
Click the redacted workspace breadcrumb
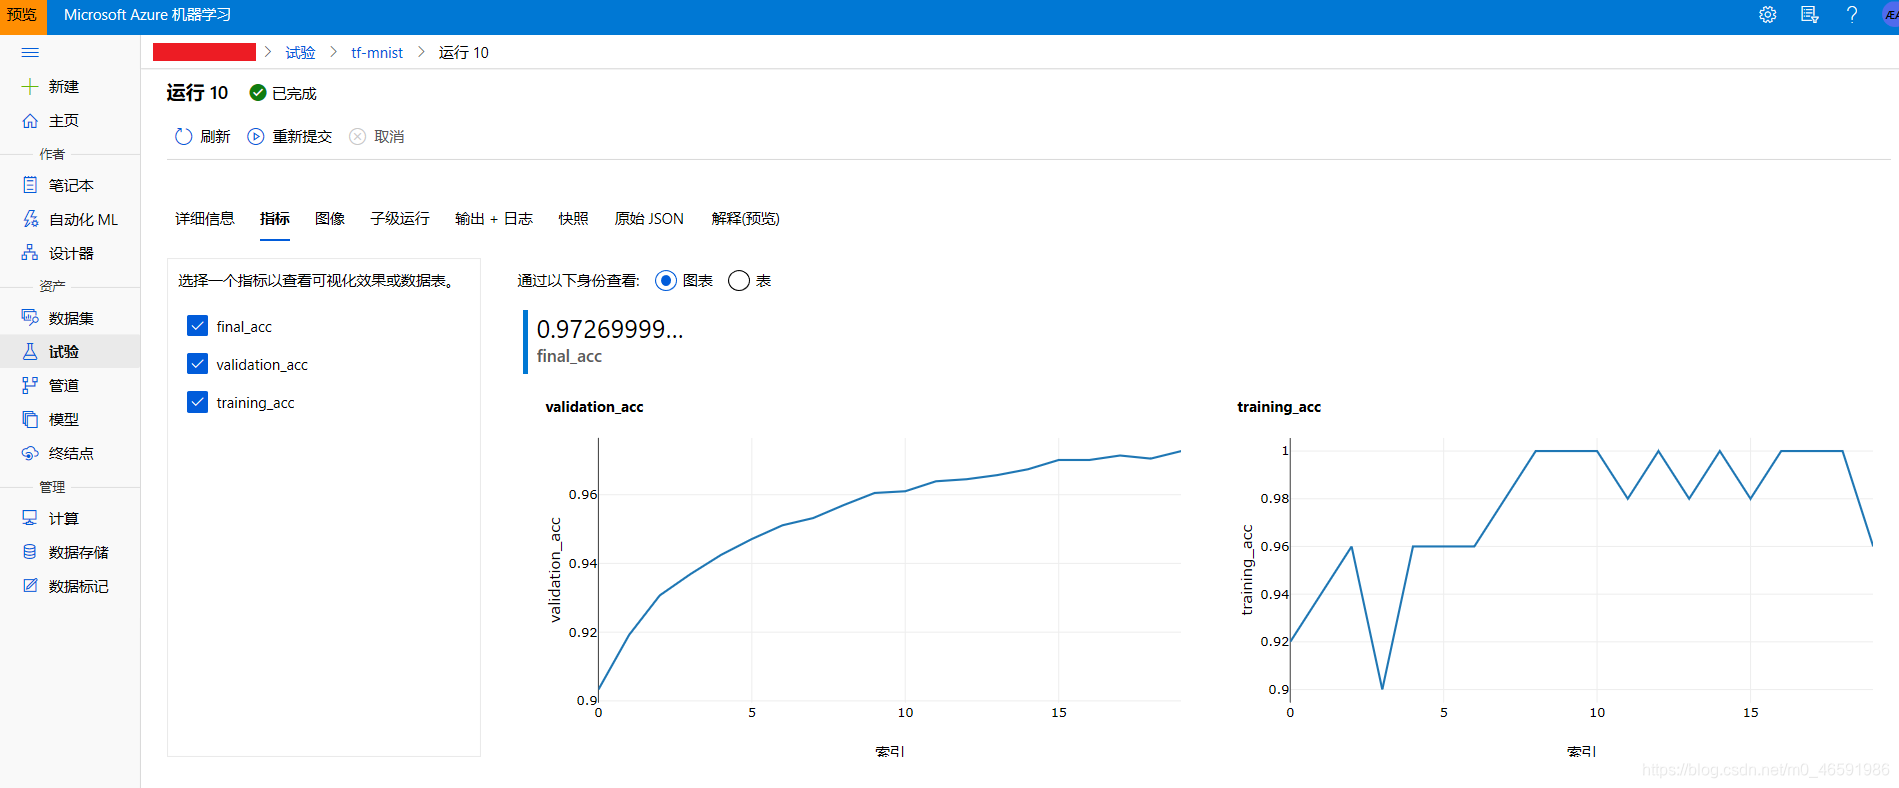204,52
